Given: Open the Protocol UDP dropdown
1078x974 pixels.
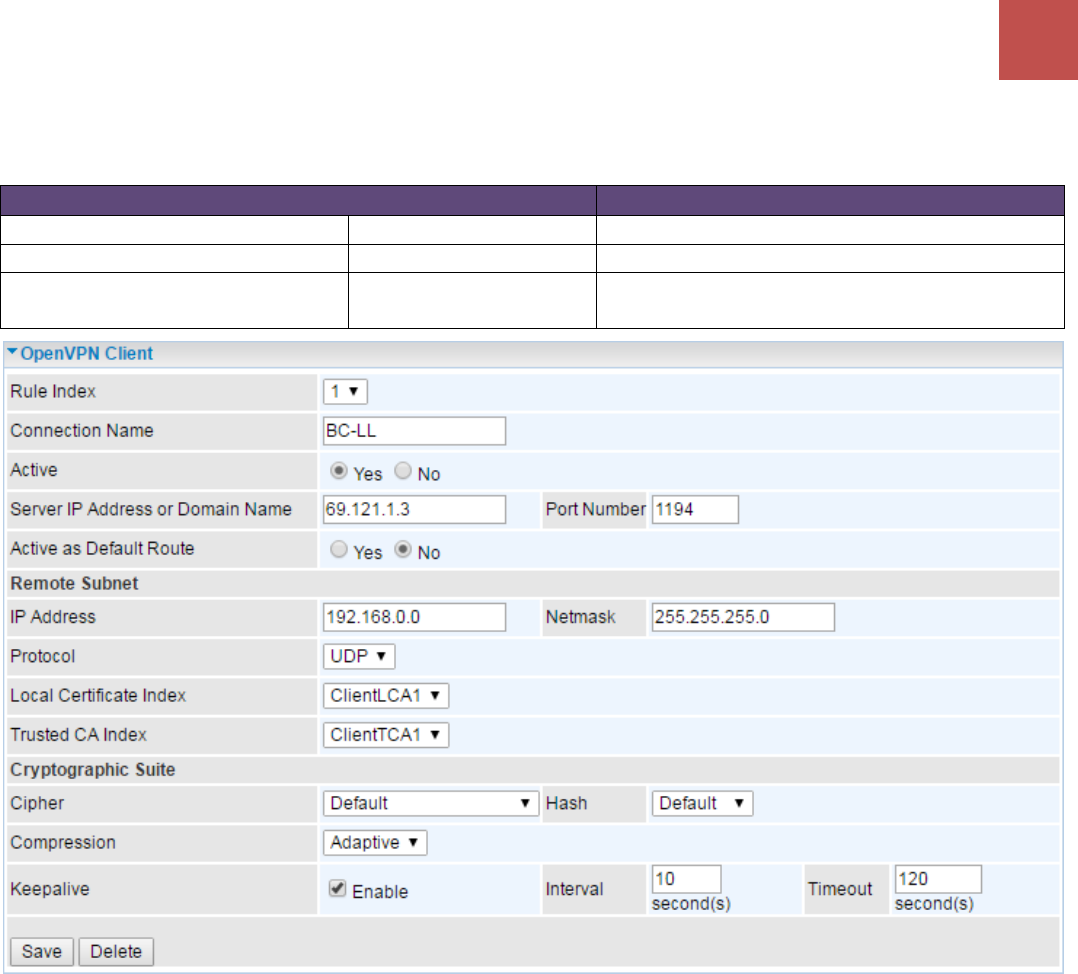Looking at the screenshot, I should click(359, 656).
